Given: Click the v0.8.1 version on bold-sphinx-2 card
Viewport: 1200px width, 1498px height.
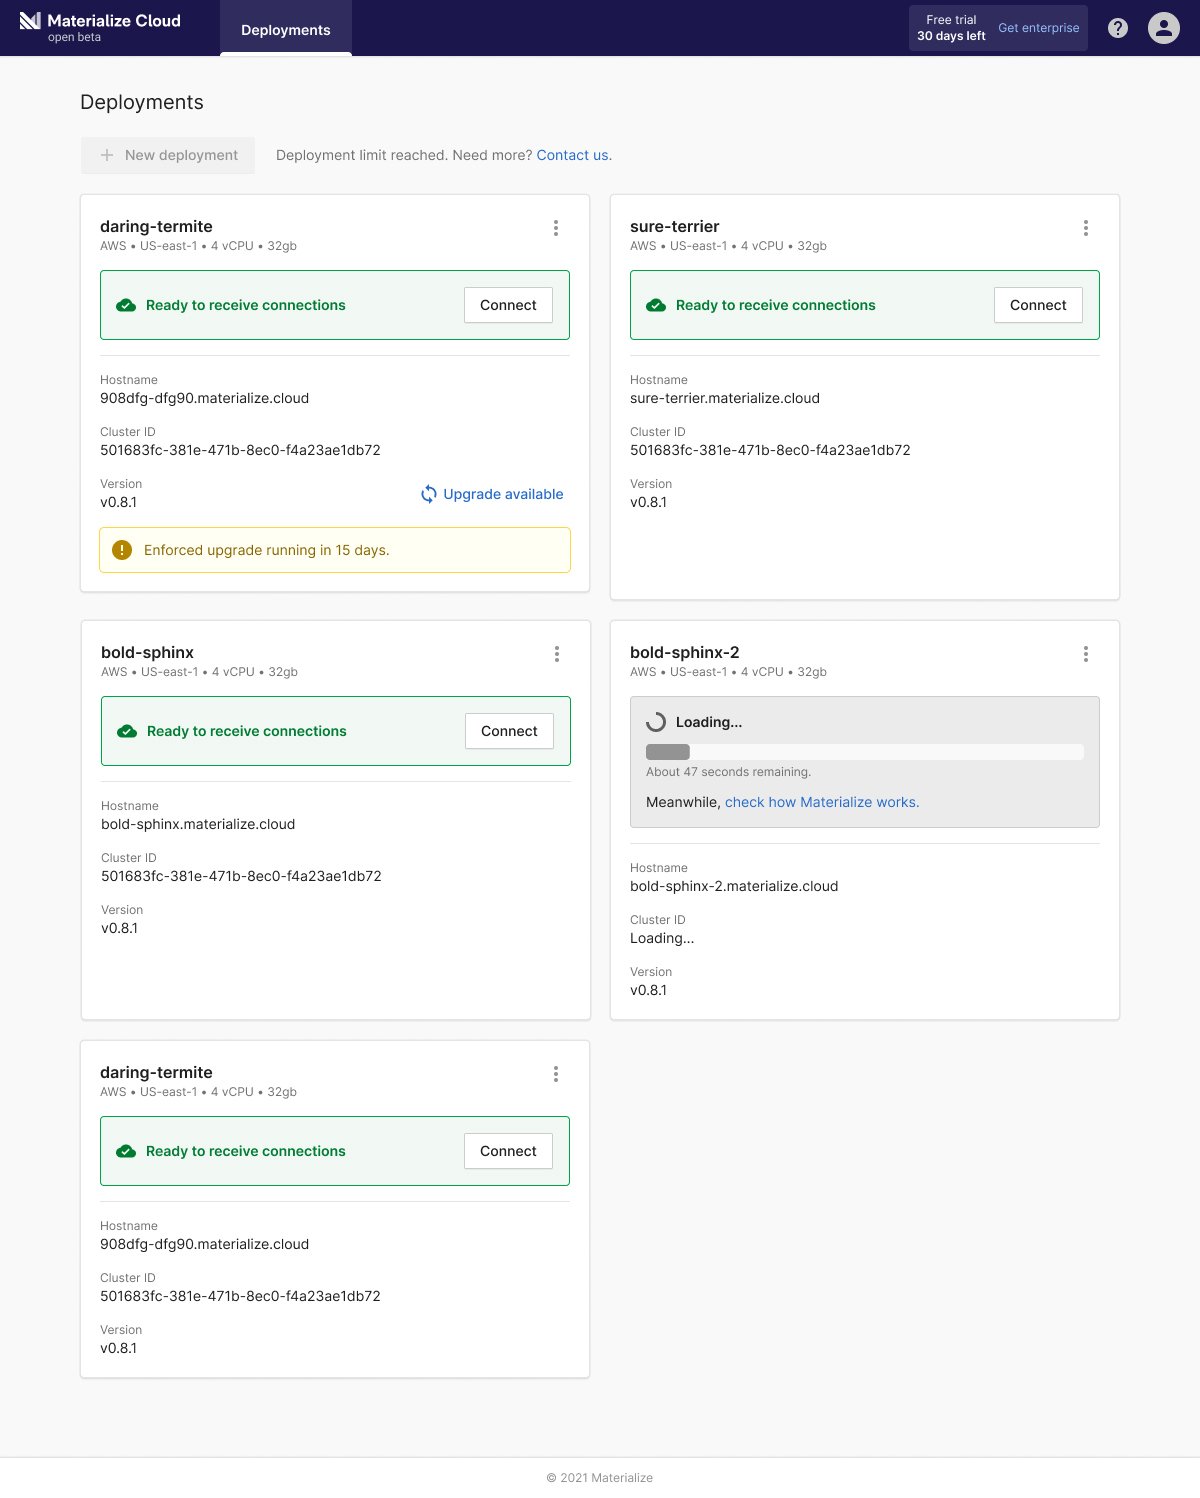Looking at the screenshot, I should [648, 990].
